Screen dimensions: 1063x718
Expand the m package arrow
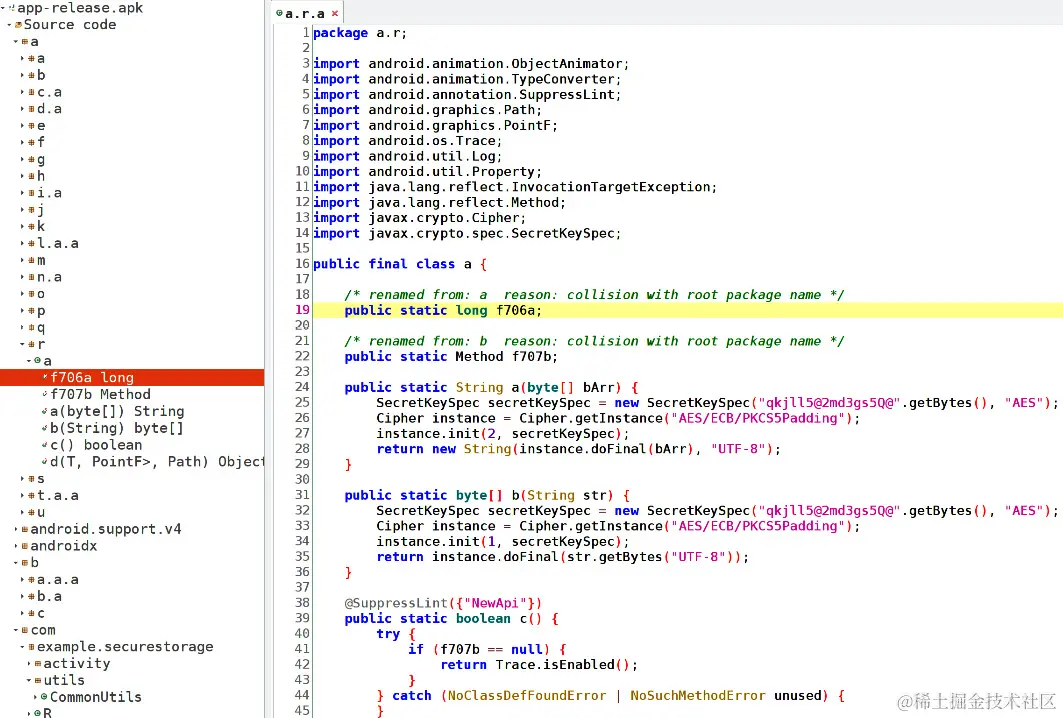tap(22, 260)
